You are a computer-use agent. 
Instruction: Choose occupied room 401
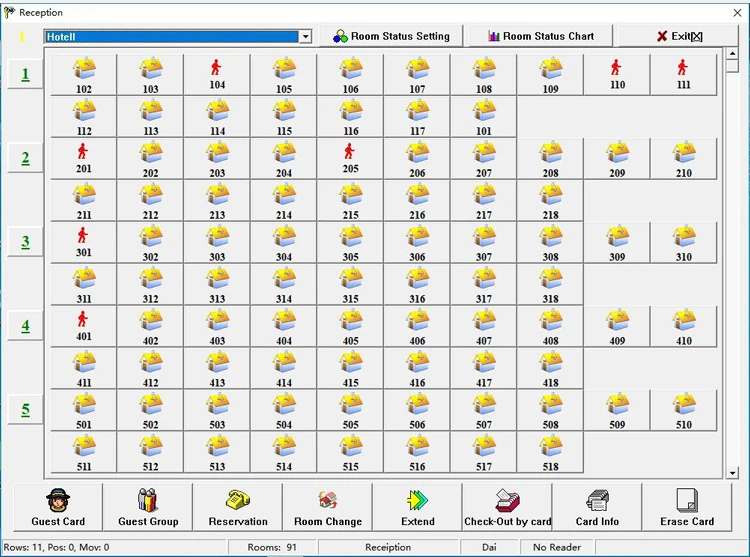tap(83, 327)
